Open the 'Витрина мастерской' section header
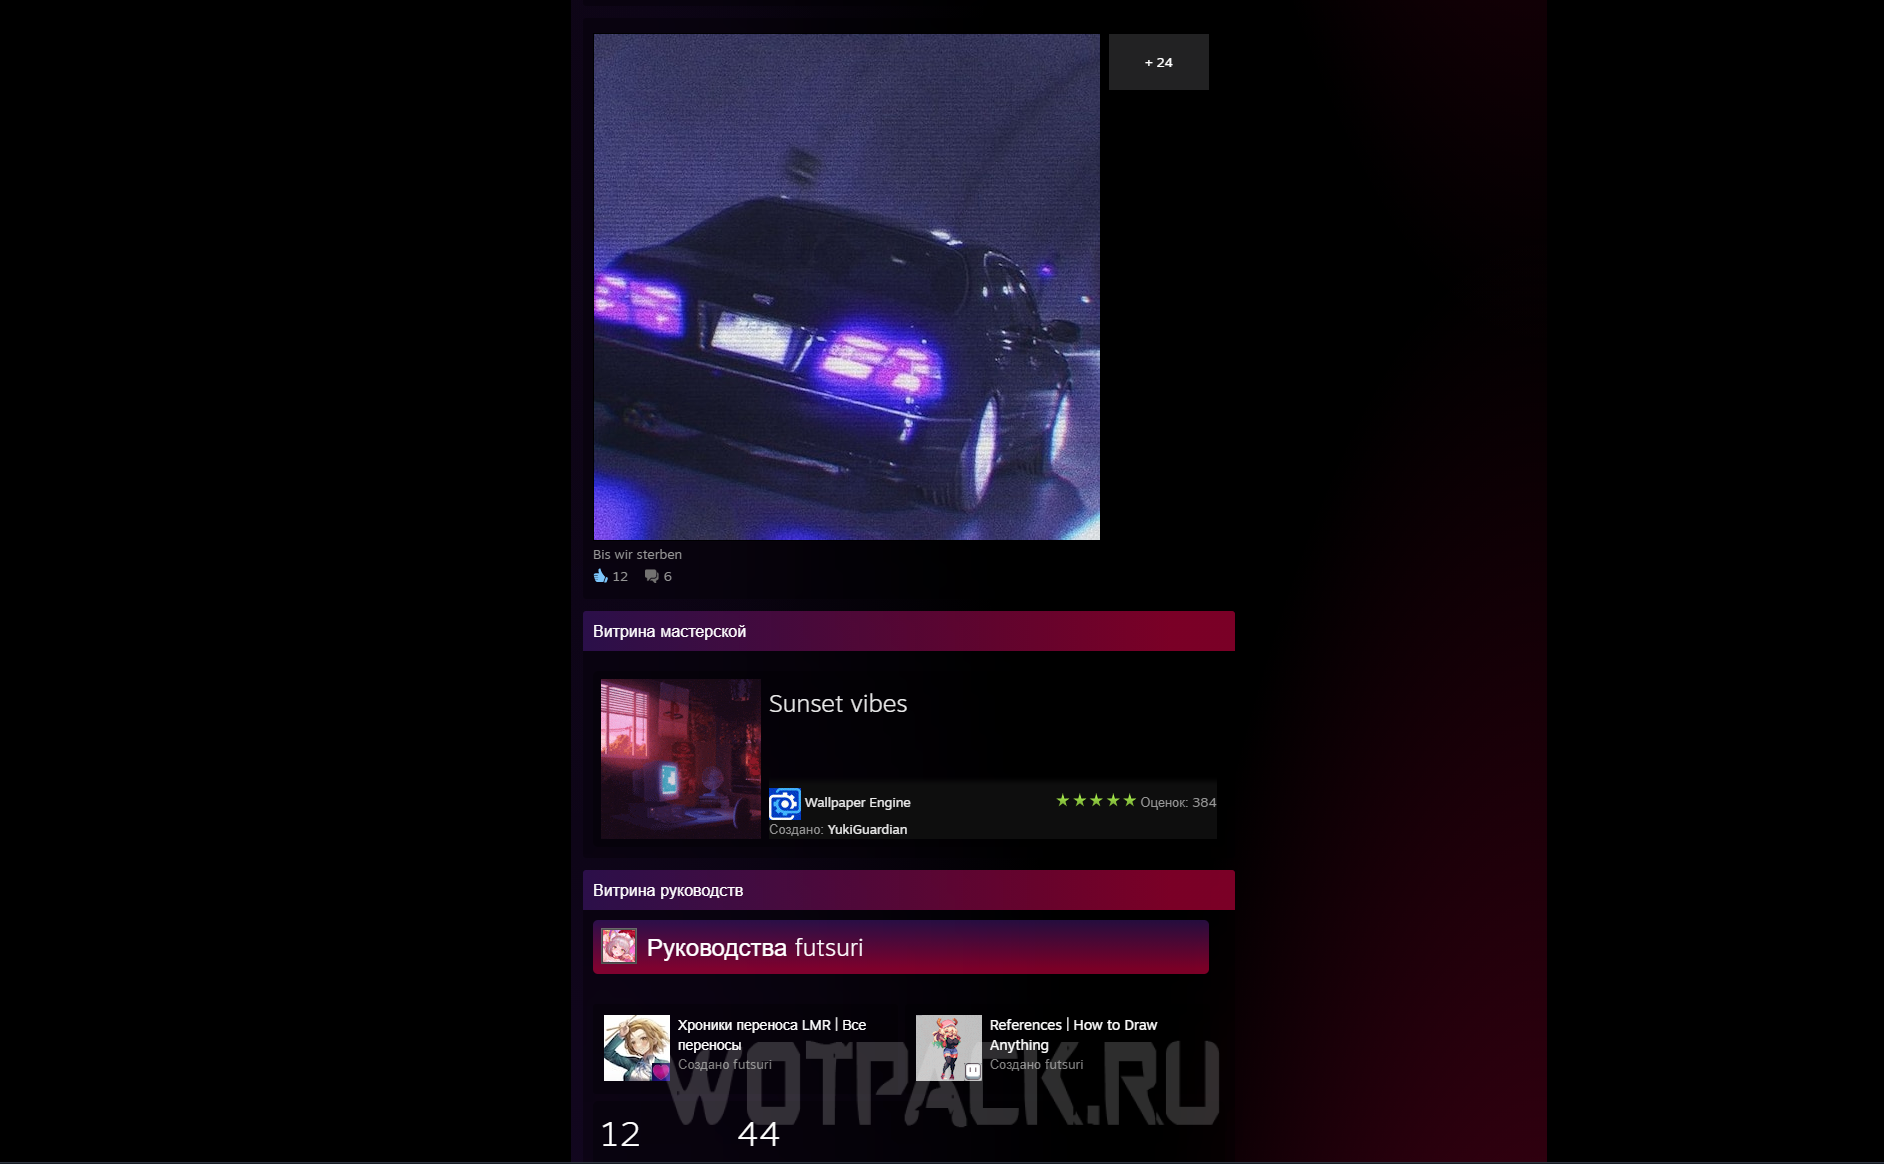 [x=669, y=632]
